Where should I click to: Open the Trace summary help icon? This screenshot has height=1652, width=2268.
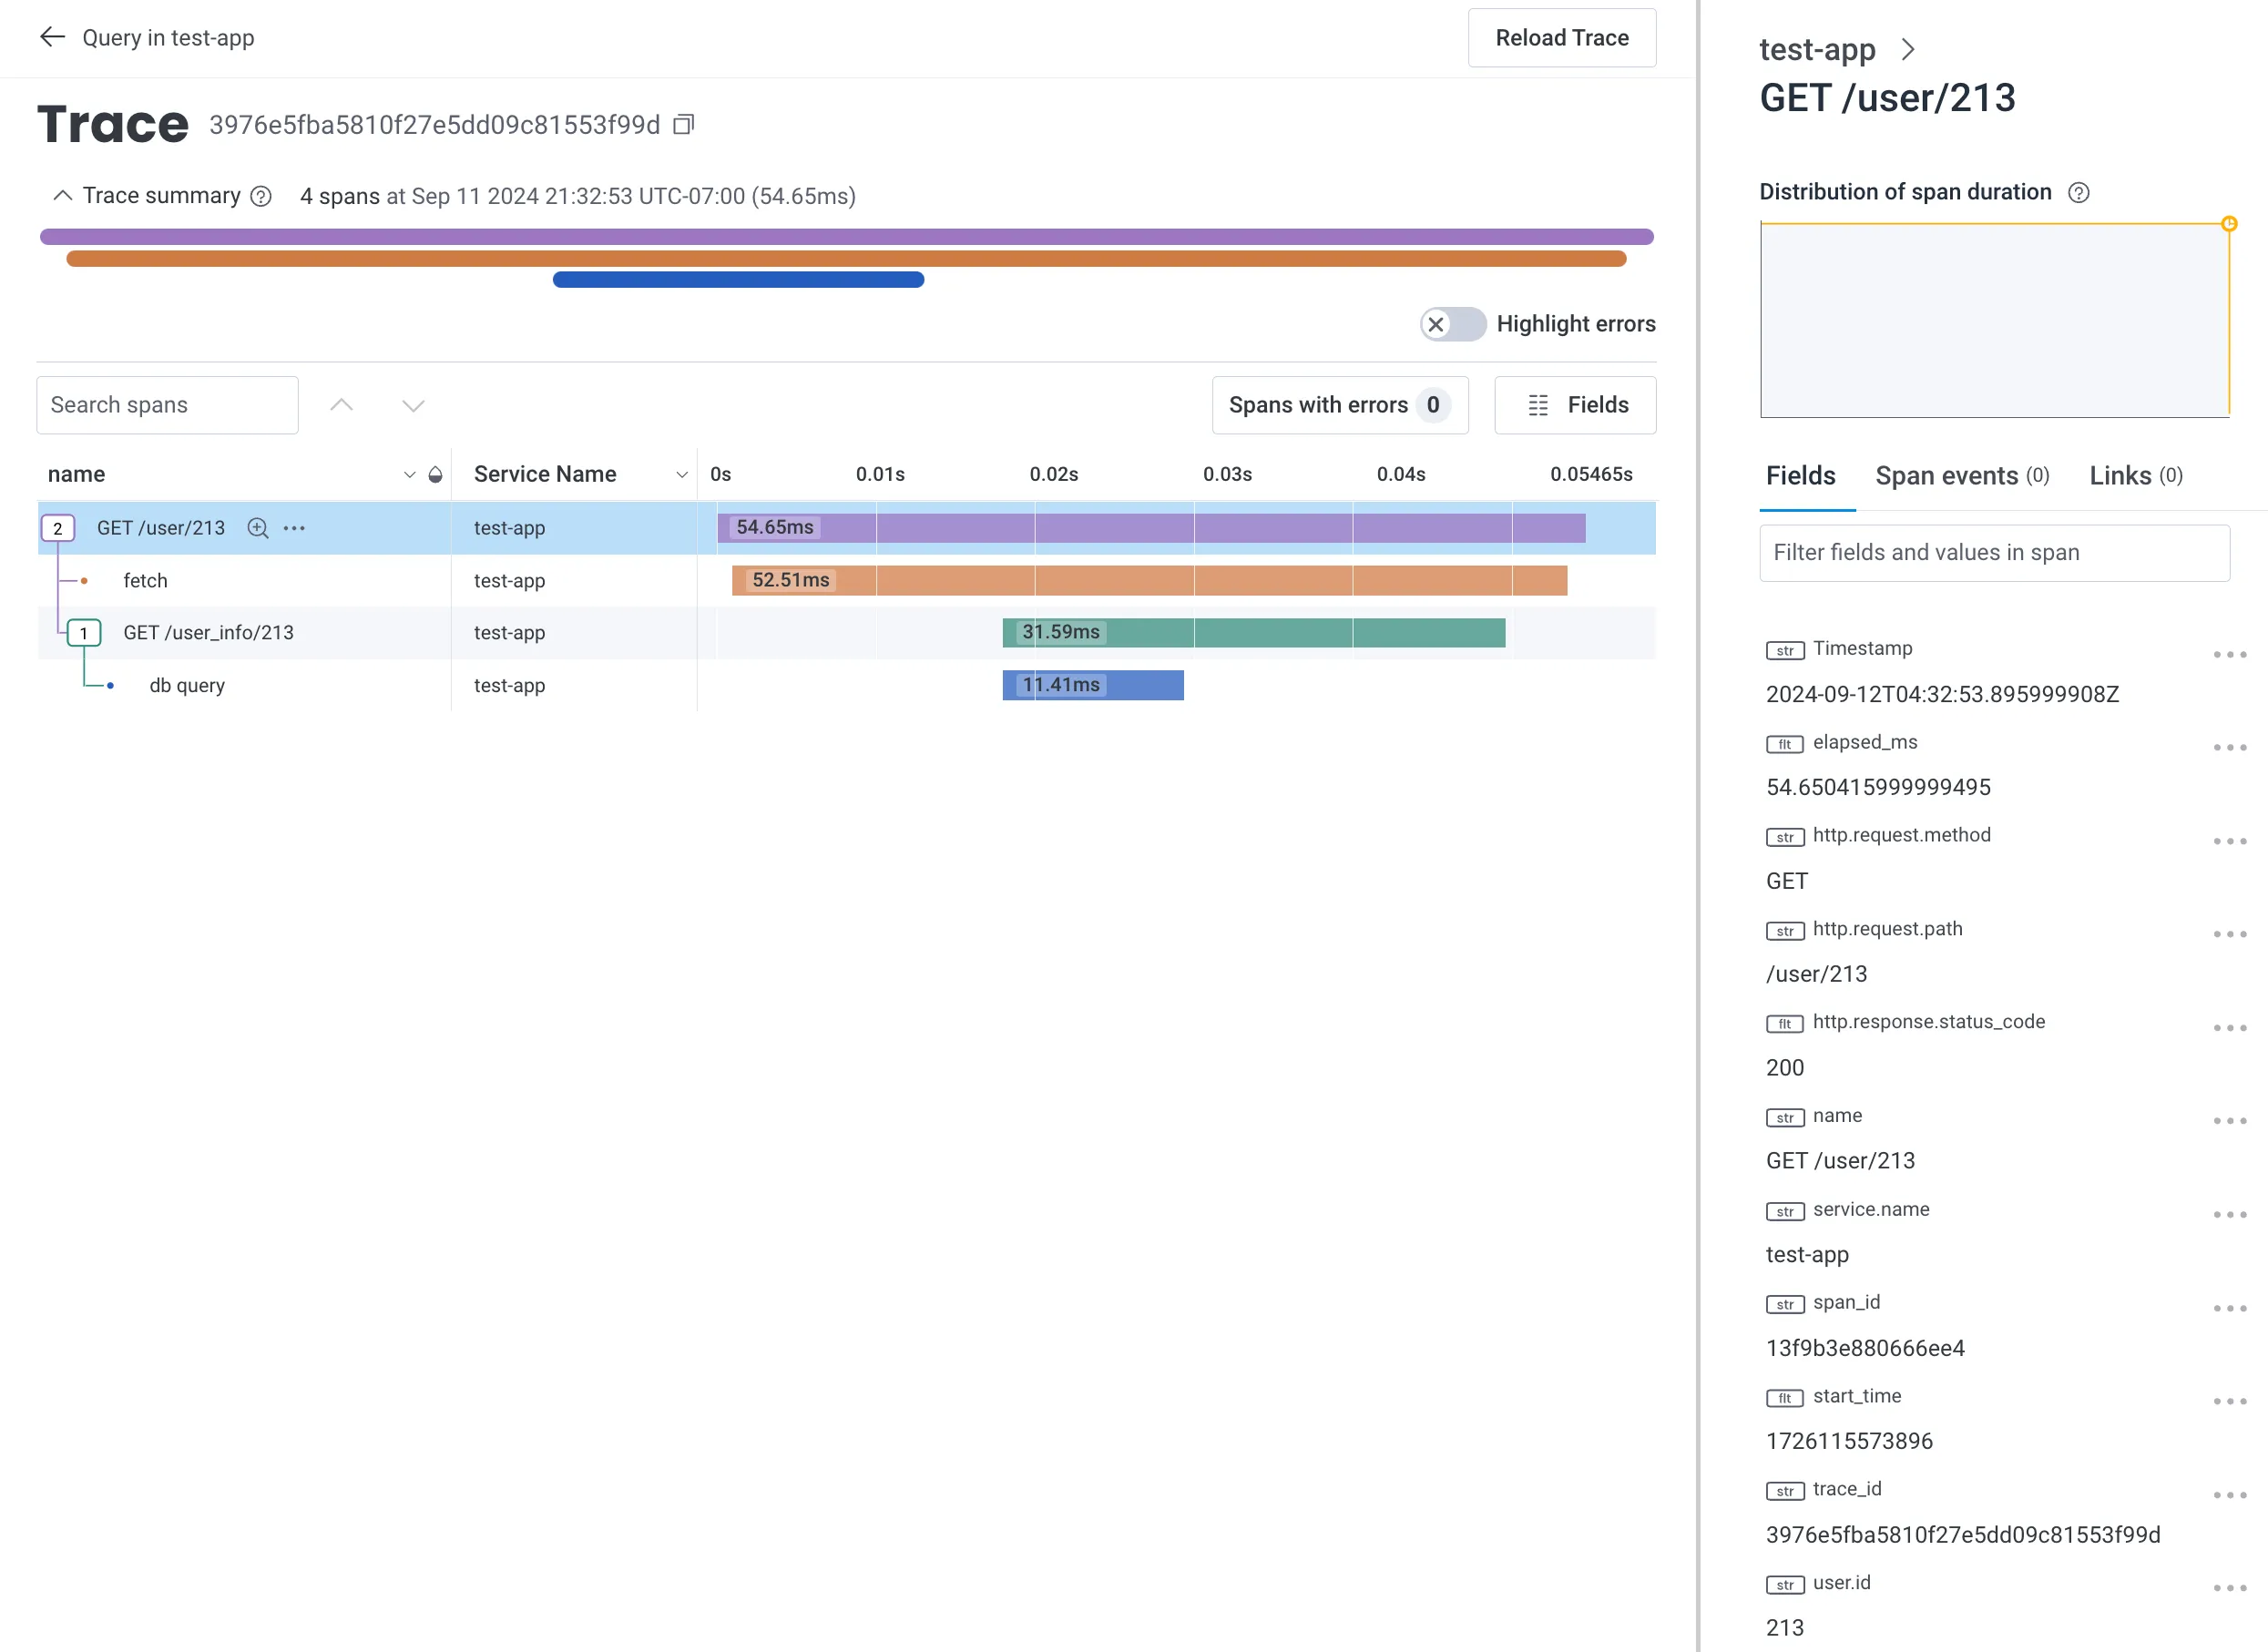[x=261, y=196]
